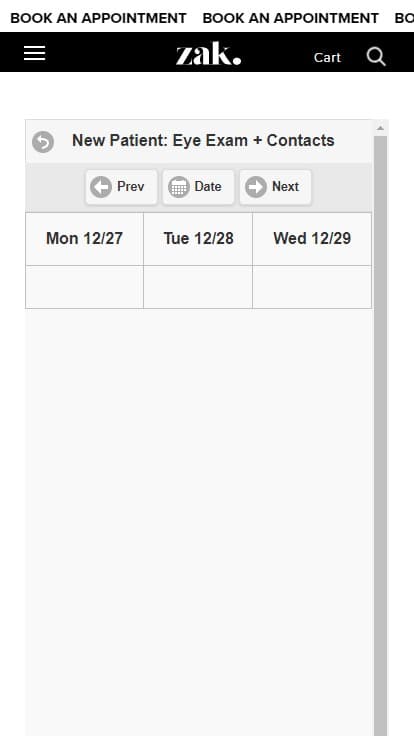Click the second BOOK AN APPOINTMENT banner link
This screenshot has height=736, width=414.
(291, 18)
